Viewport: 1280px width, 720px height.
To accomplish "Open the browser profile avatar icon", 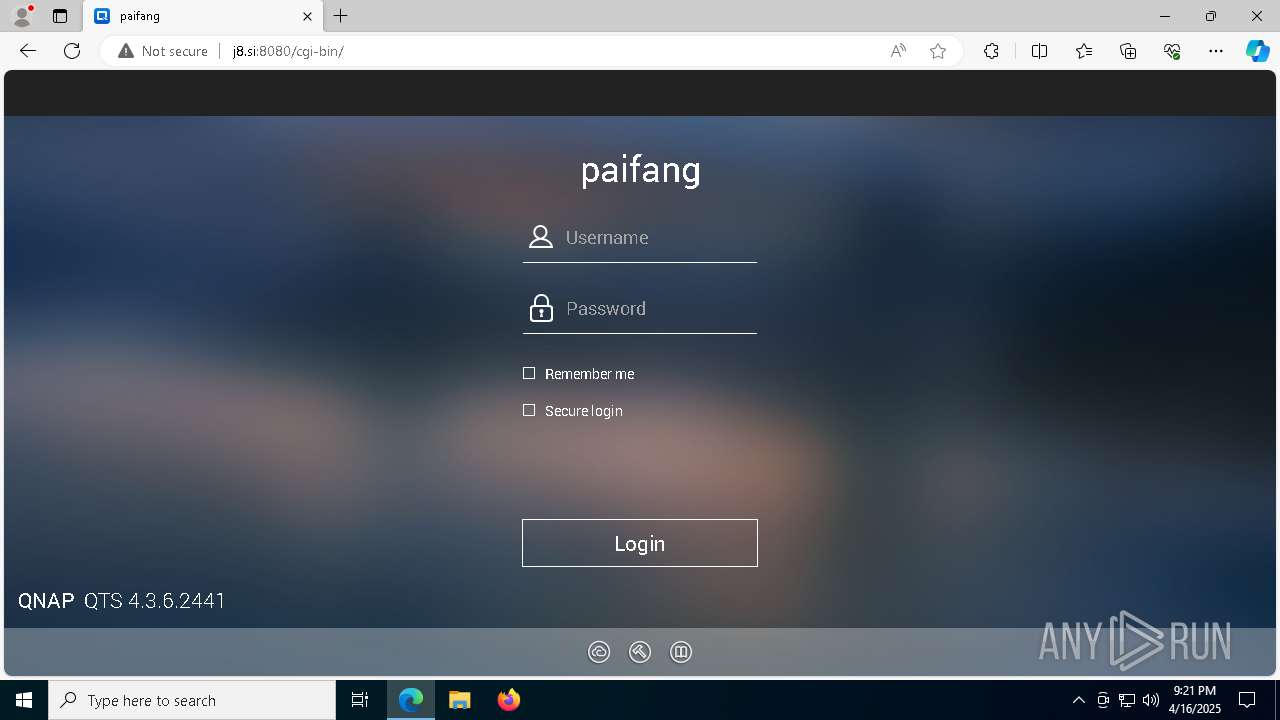I will pos(22,16).
